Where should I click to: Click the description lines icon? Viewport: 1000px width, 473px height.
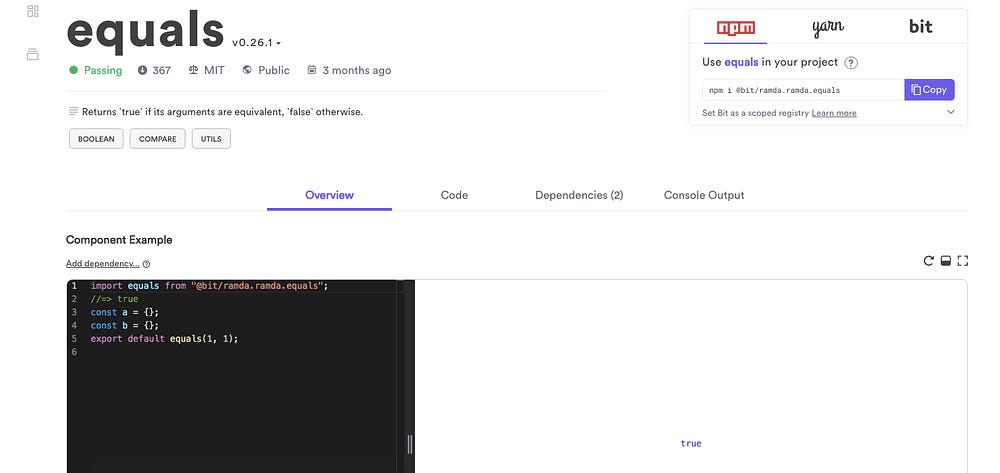point(73,112)
